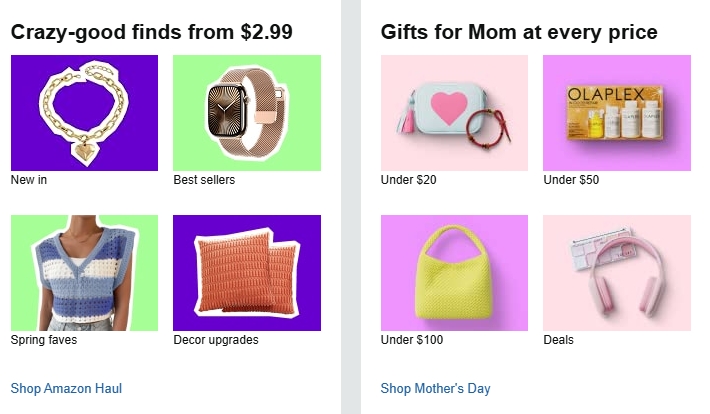Viewport: 710px width, 414px height.
Task: Select the pink headphones thumbnail
Action: point(617,273)
